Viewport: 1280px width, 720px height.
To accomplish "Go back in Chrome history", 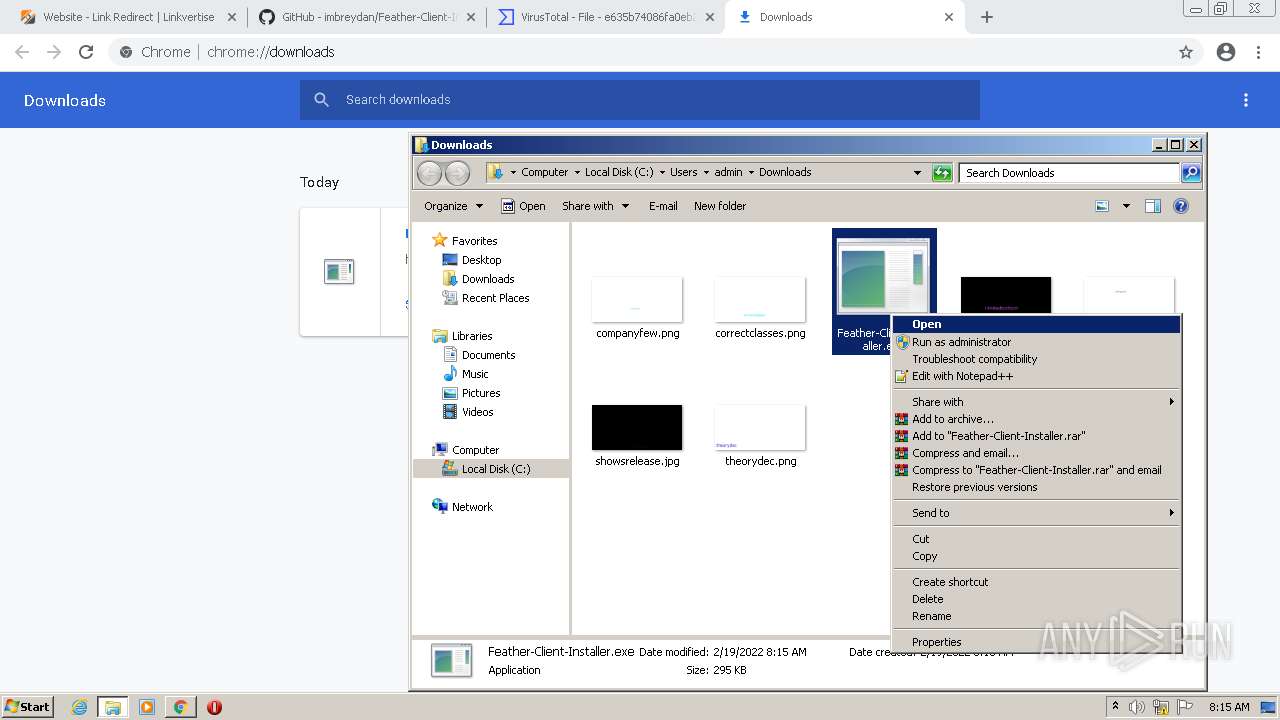I will [x=22, y=52].
